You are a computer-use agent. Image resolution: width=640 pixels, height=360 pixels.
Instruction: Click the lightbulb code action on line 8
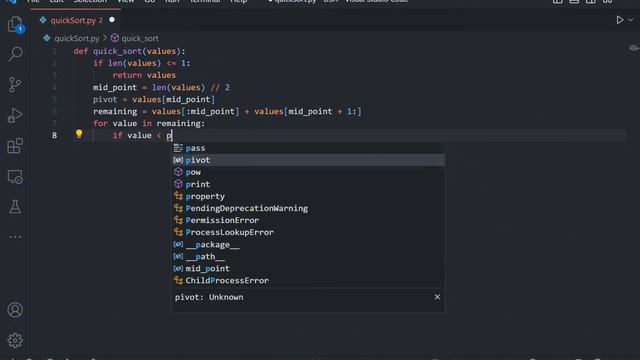[79, 134]
